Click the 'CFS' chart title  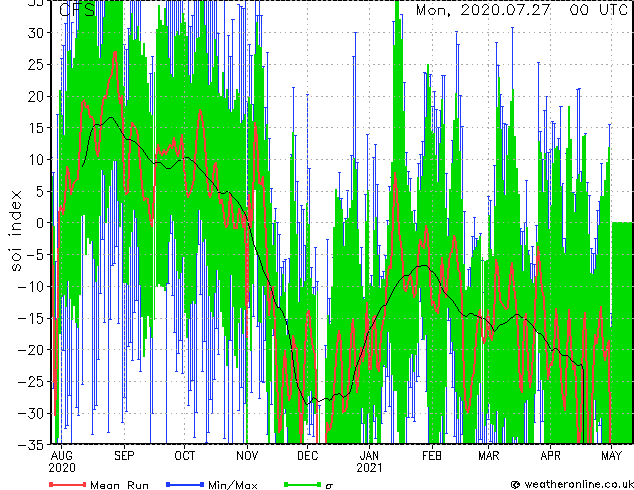(77, 10)
